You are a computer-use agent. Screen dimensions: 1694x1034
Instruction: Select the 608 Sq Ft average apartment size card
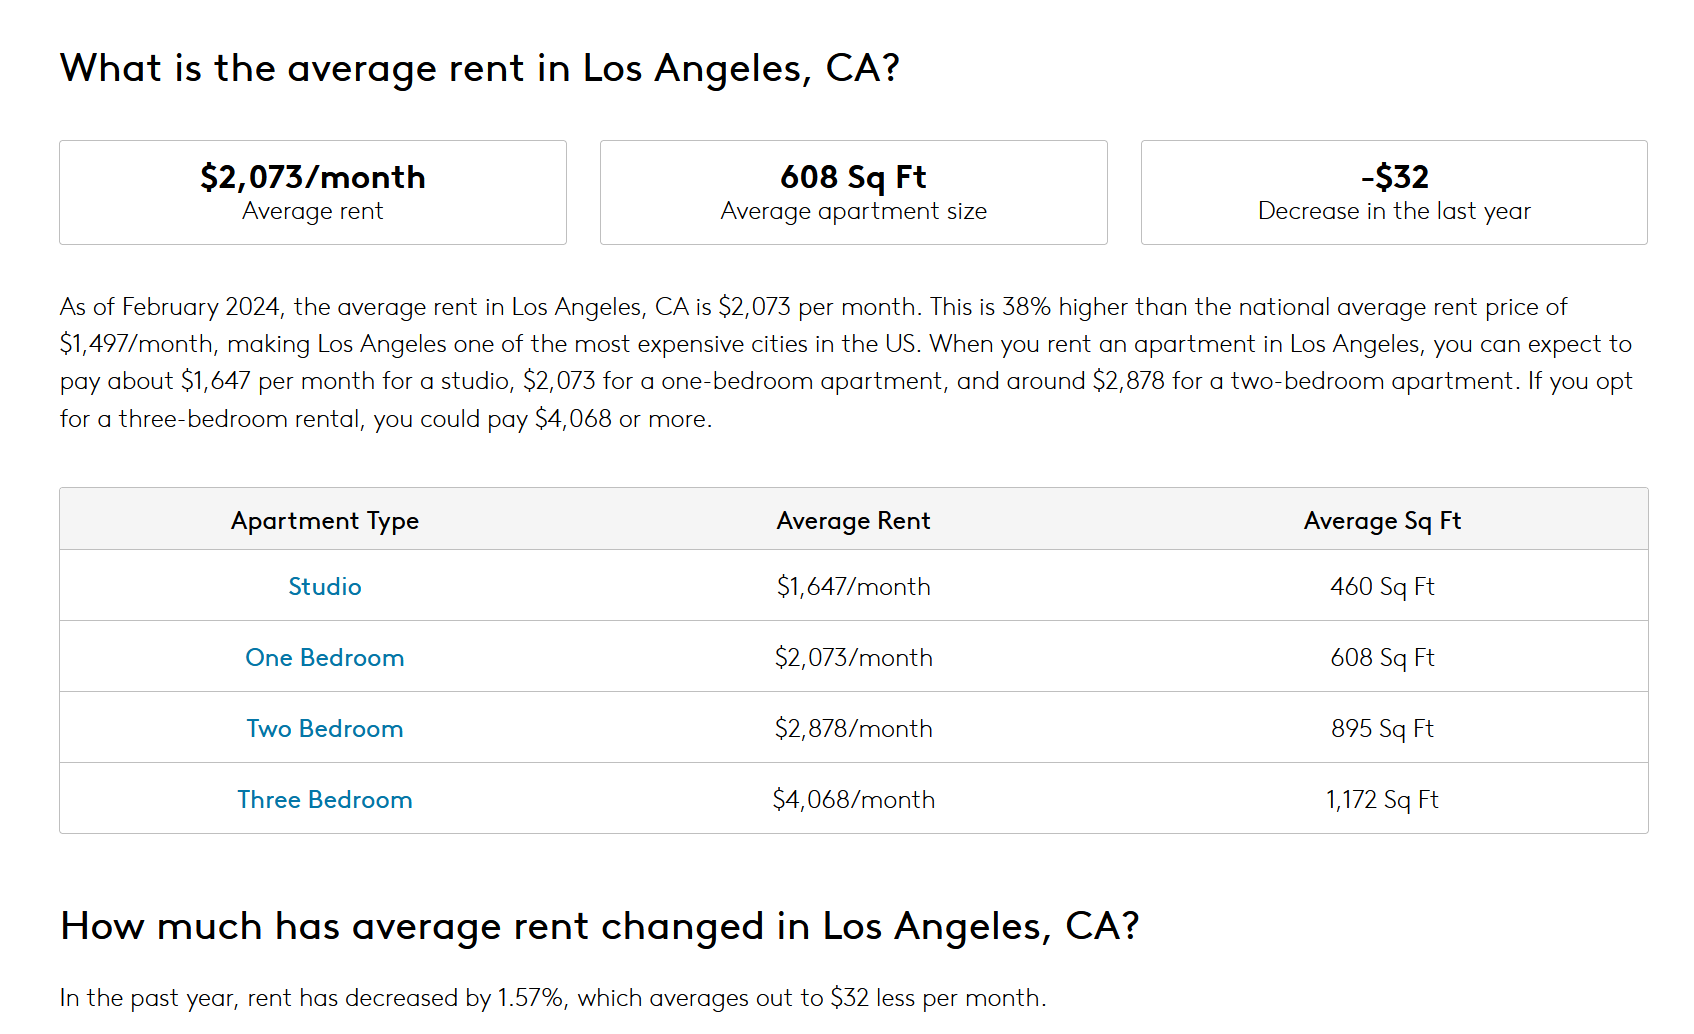pyautogui.click(x=853, y=192)
